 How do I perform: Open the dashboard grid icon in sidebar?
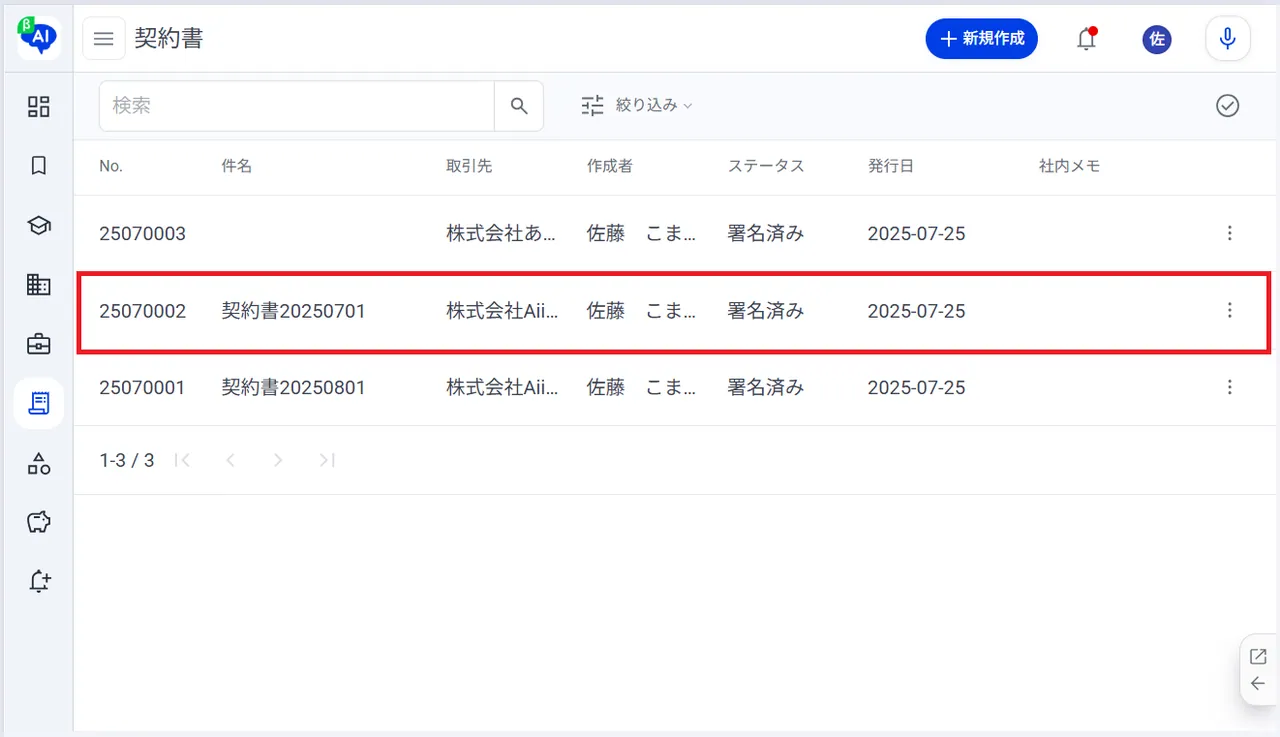coord(38,107)
